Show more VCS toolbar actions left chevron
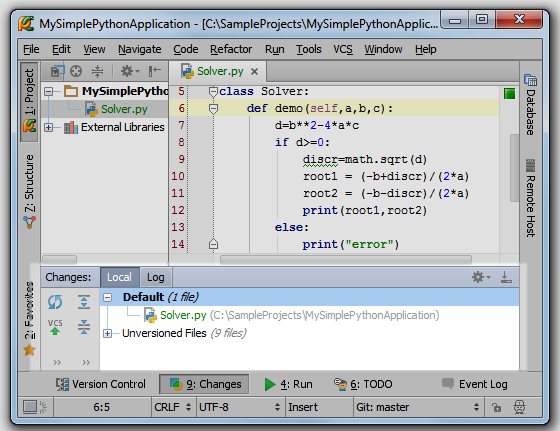This screenshot has width=560, height=431. (x=57, y=362)
